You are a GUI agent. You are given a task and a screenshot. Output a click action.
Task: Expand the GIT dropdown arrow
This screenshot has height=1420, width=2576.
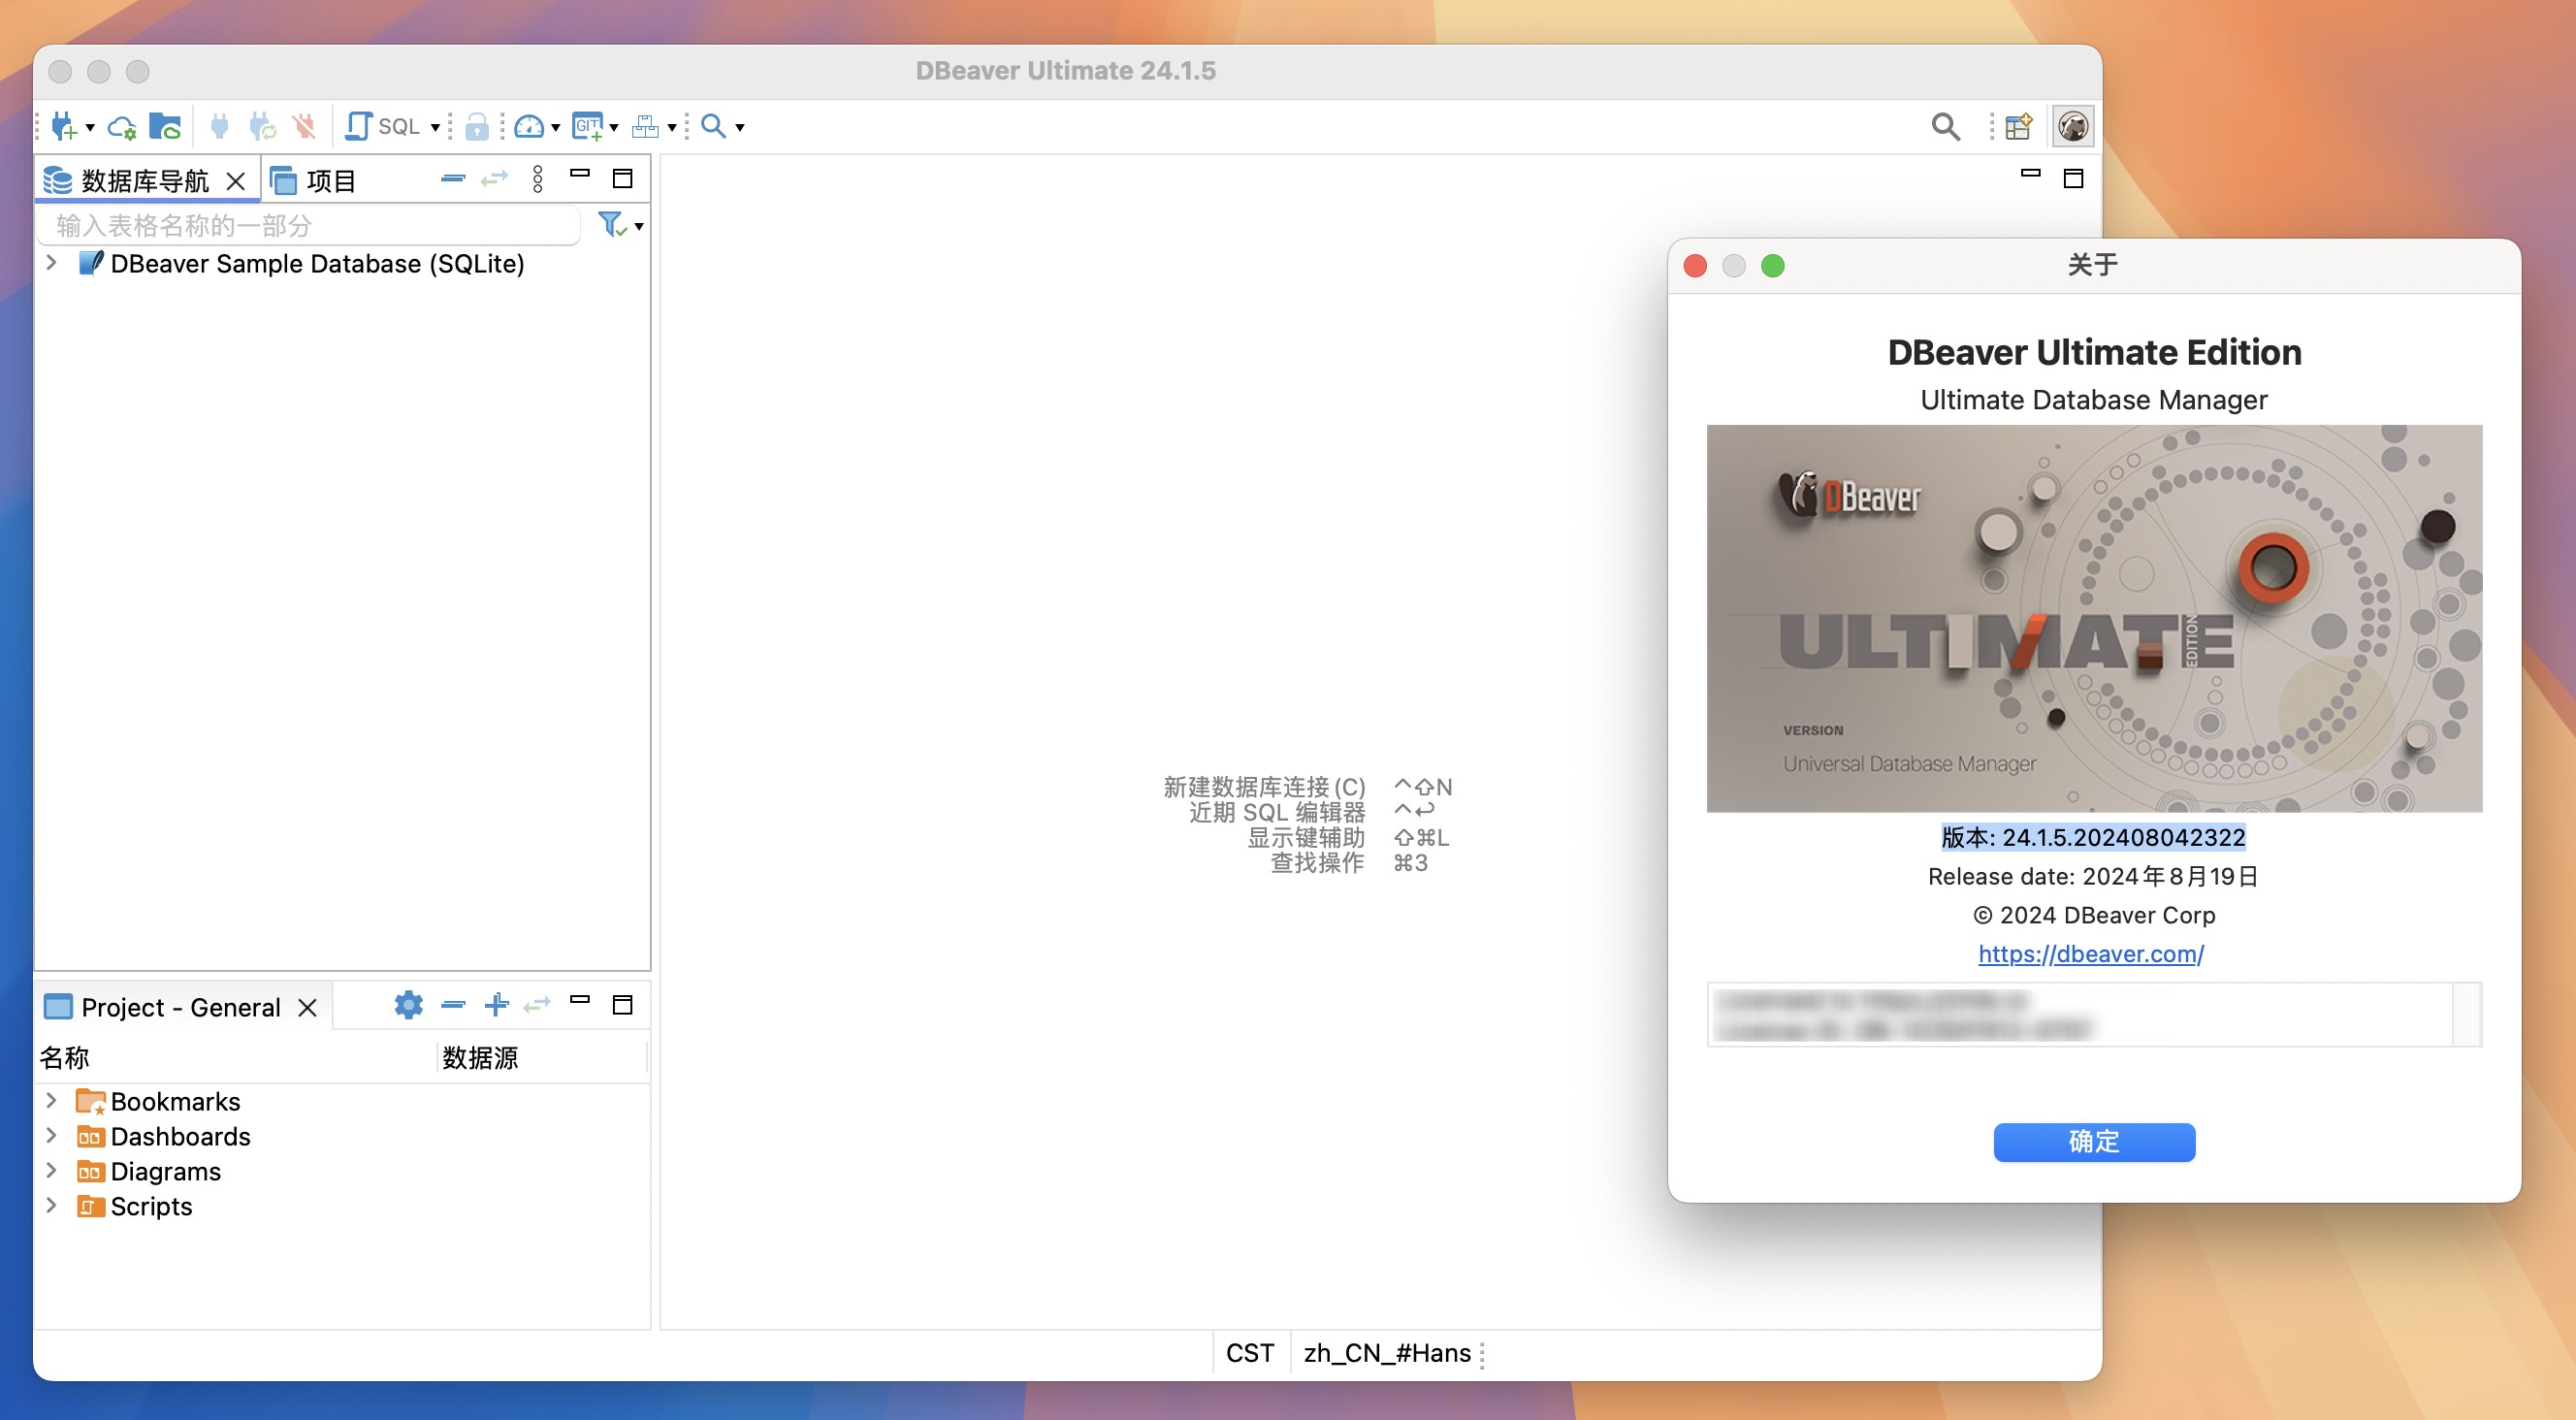pos(614,127)
